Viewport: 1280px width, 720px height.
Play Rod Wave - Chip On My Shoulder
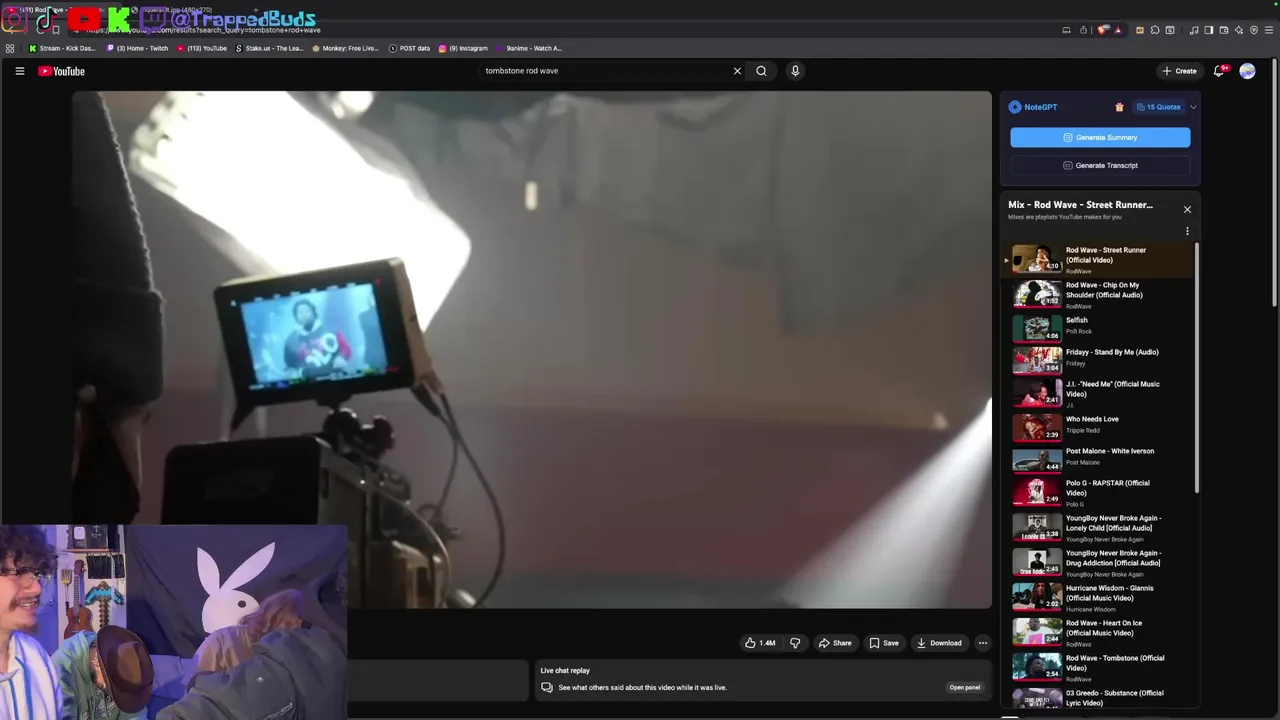(x=1098, y=295)
